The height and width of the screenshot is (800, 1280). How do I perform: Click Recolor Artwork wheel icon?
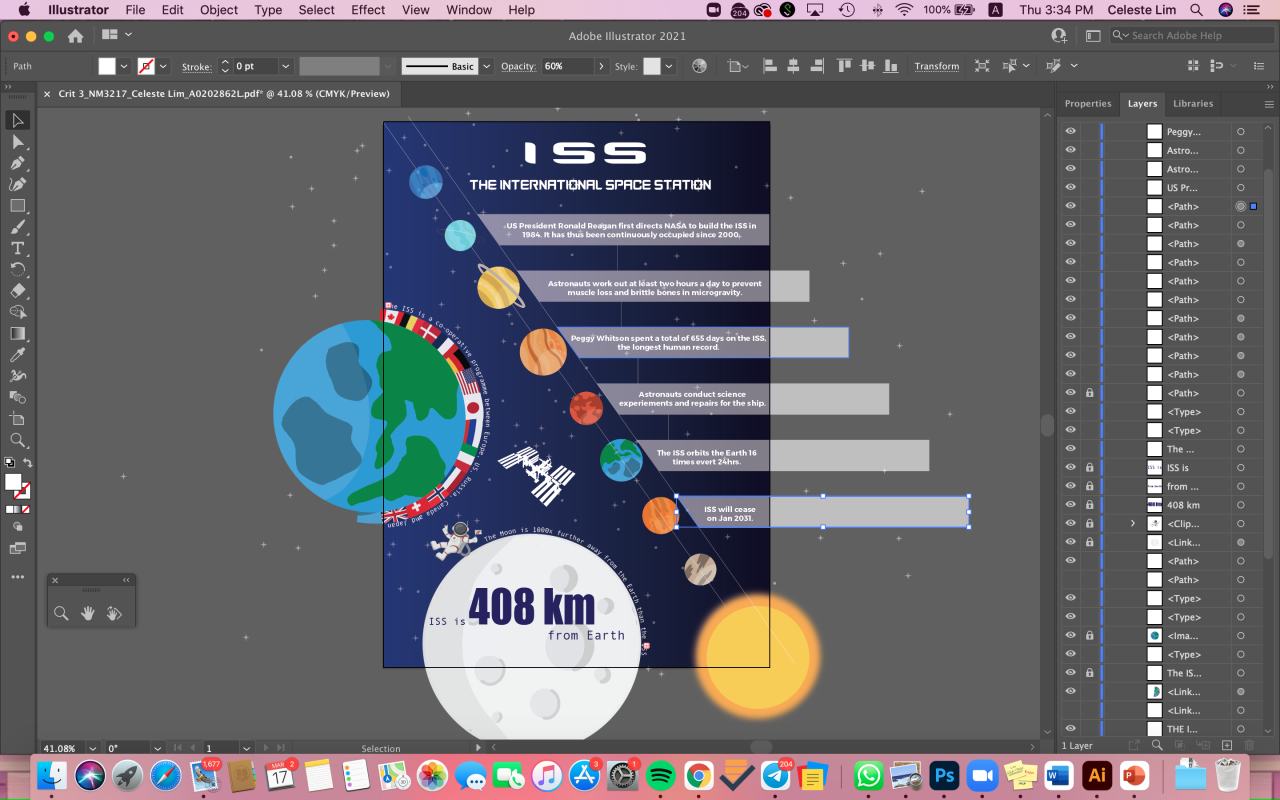[x=699, y=66]
